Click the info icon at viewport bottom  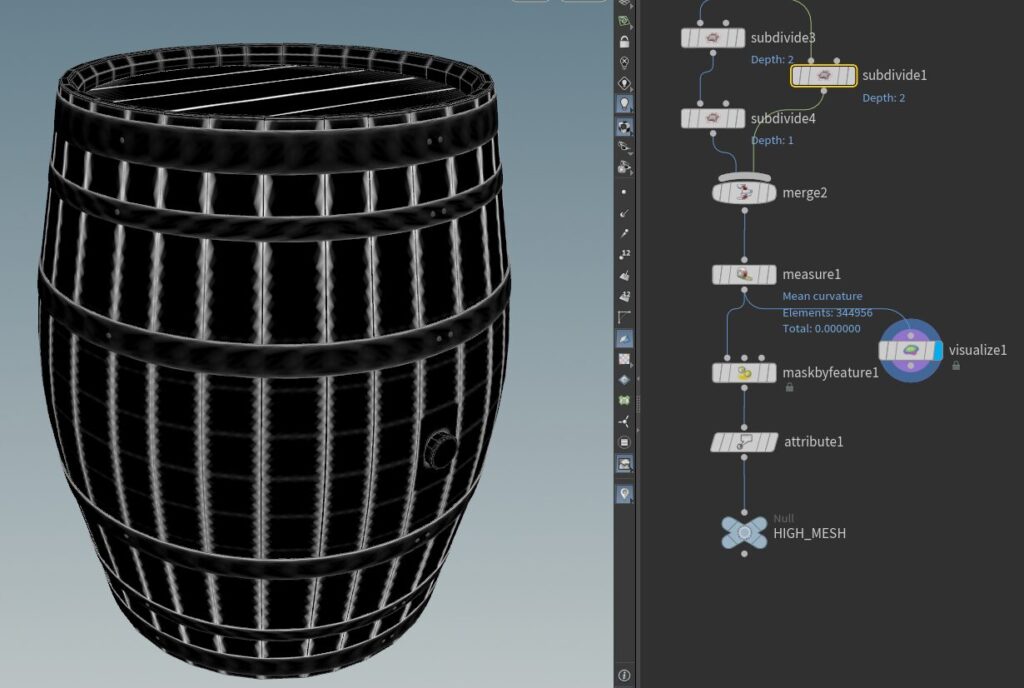click(x=624, y=676)
